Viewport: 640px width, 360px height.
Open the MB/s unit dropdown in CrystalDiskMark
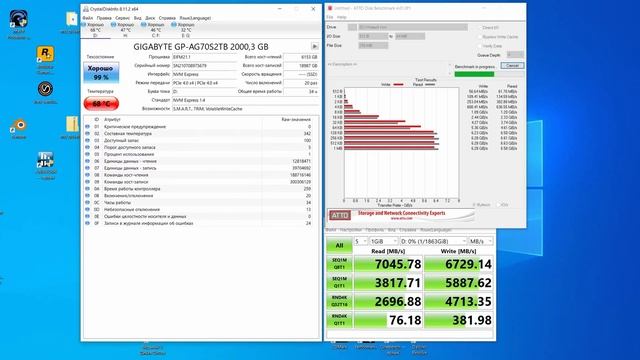point(480,241)
